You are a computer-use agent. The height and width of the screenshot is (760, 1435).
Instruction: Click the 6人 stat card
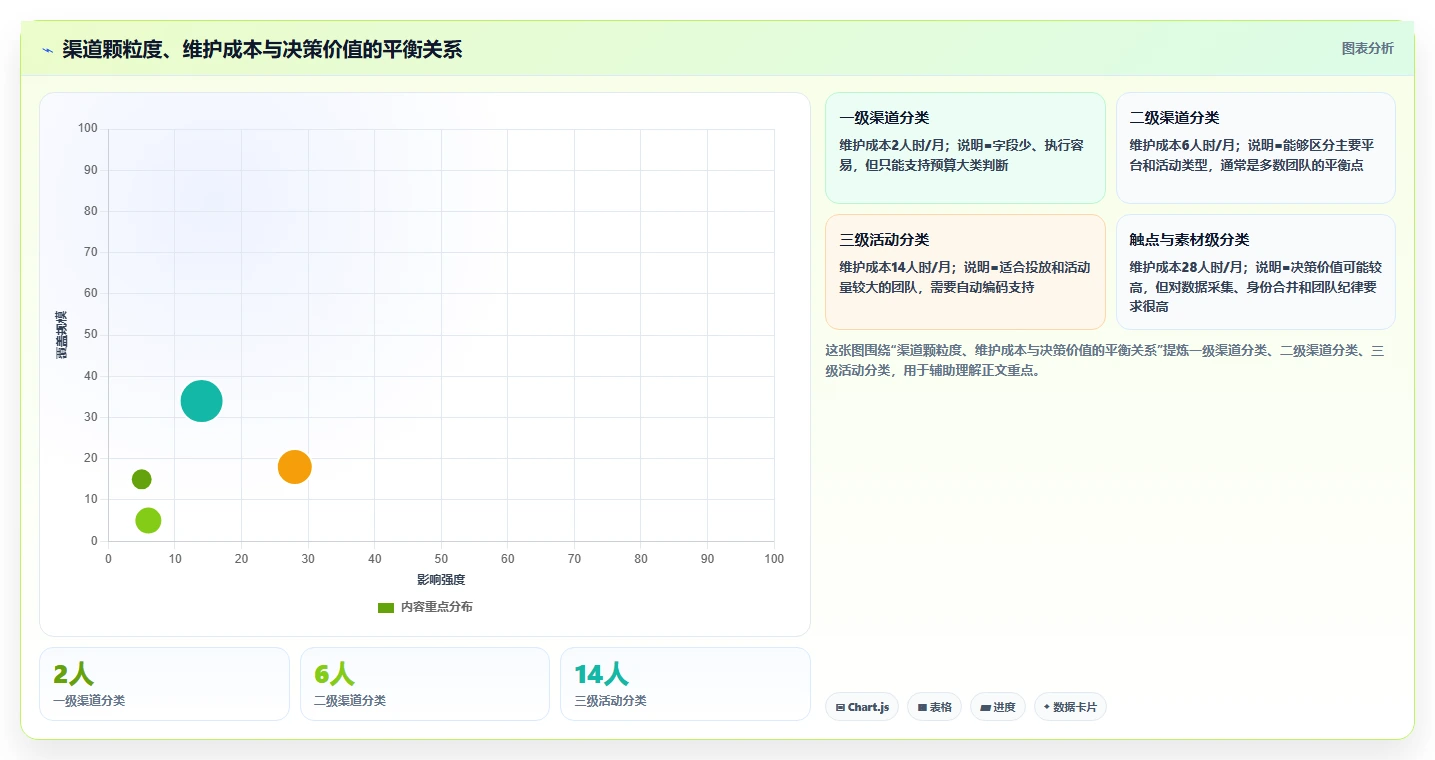425,684
